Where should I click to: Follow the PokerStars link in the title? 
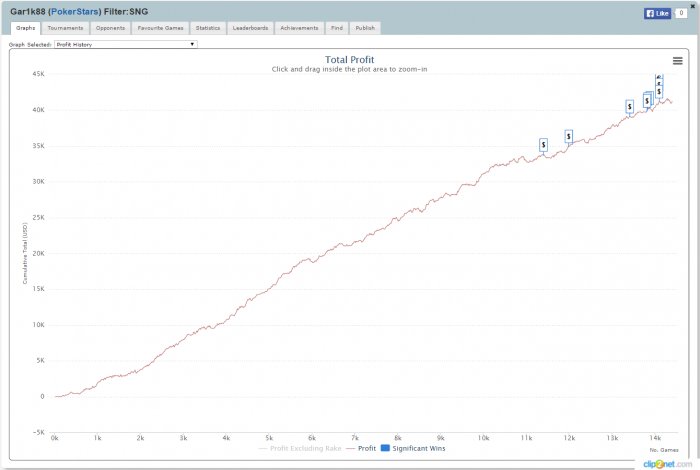click(75, 12)
